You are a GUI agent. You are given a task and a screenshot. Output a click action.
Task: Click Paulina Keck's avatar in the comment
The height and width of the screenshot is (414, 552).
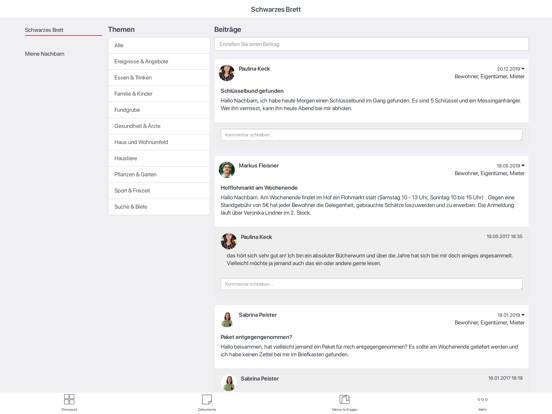pos(228,241)
